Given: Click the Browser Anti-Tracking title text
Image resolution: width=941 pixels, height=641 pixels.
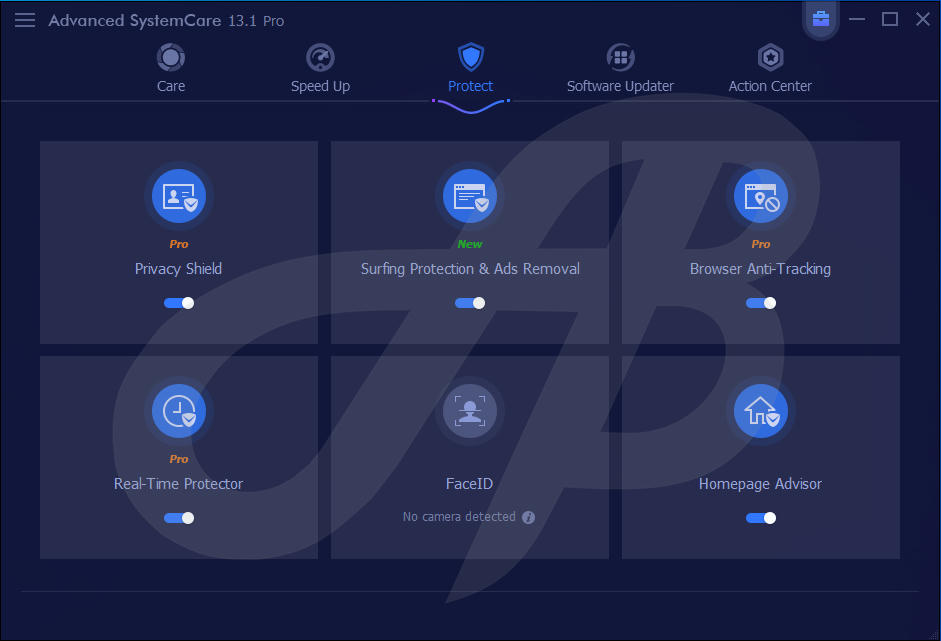Looking at the screenshot, I should tap(760, 269).
